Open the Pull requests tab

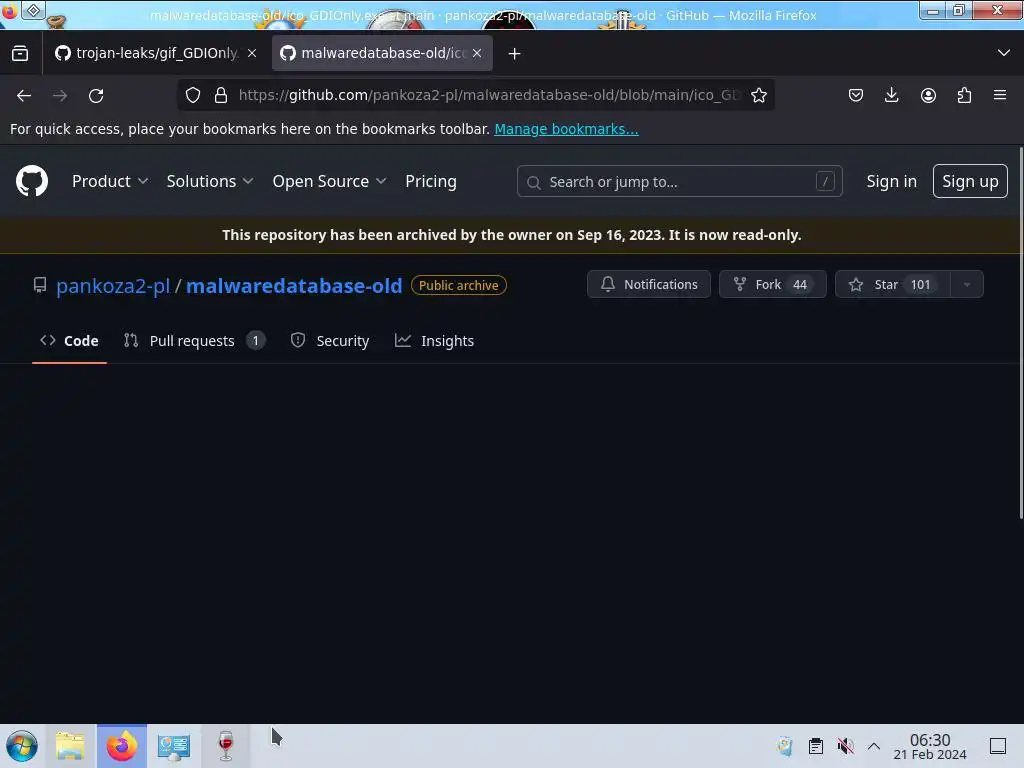(194, 340)
